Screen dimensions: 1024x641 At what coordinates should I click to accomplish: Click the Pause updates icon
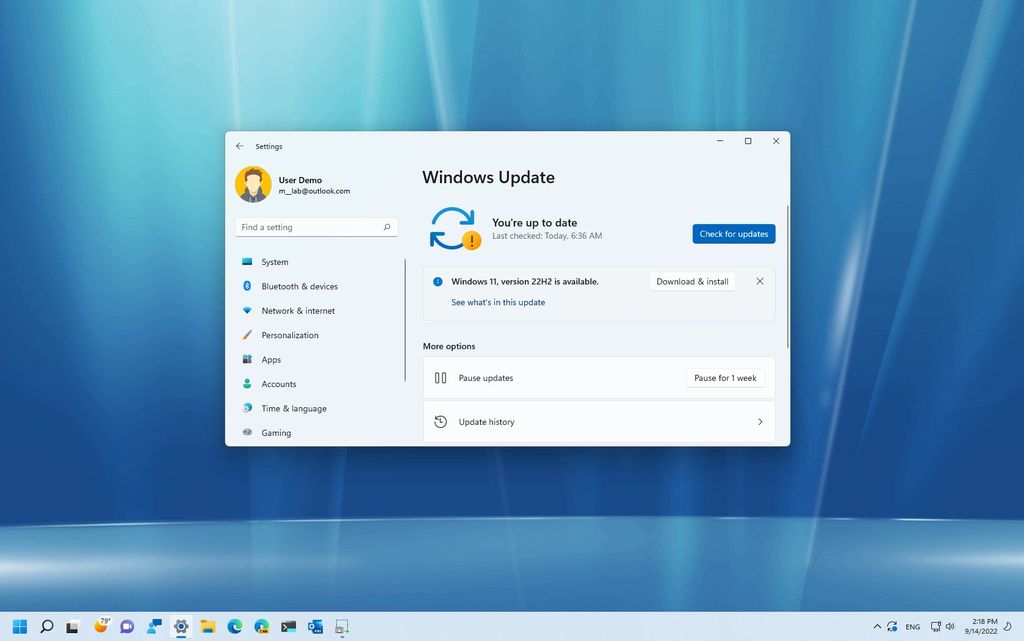441,378
